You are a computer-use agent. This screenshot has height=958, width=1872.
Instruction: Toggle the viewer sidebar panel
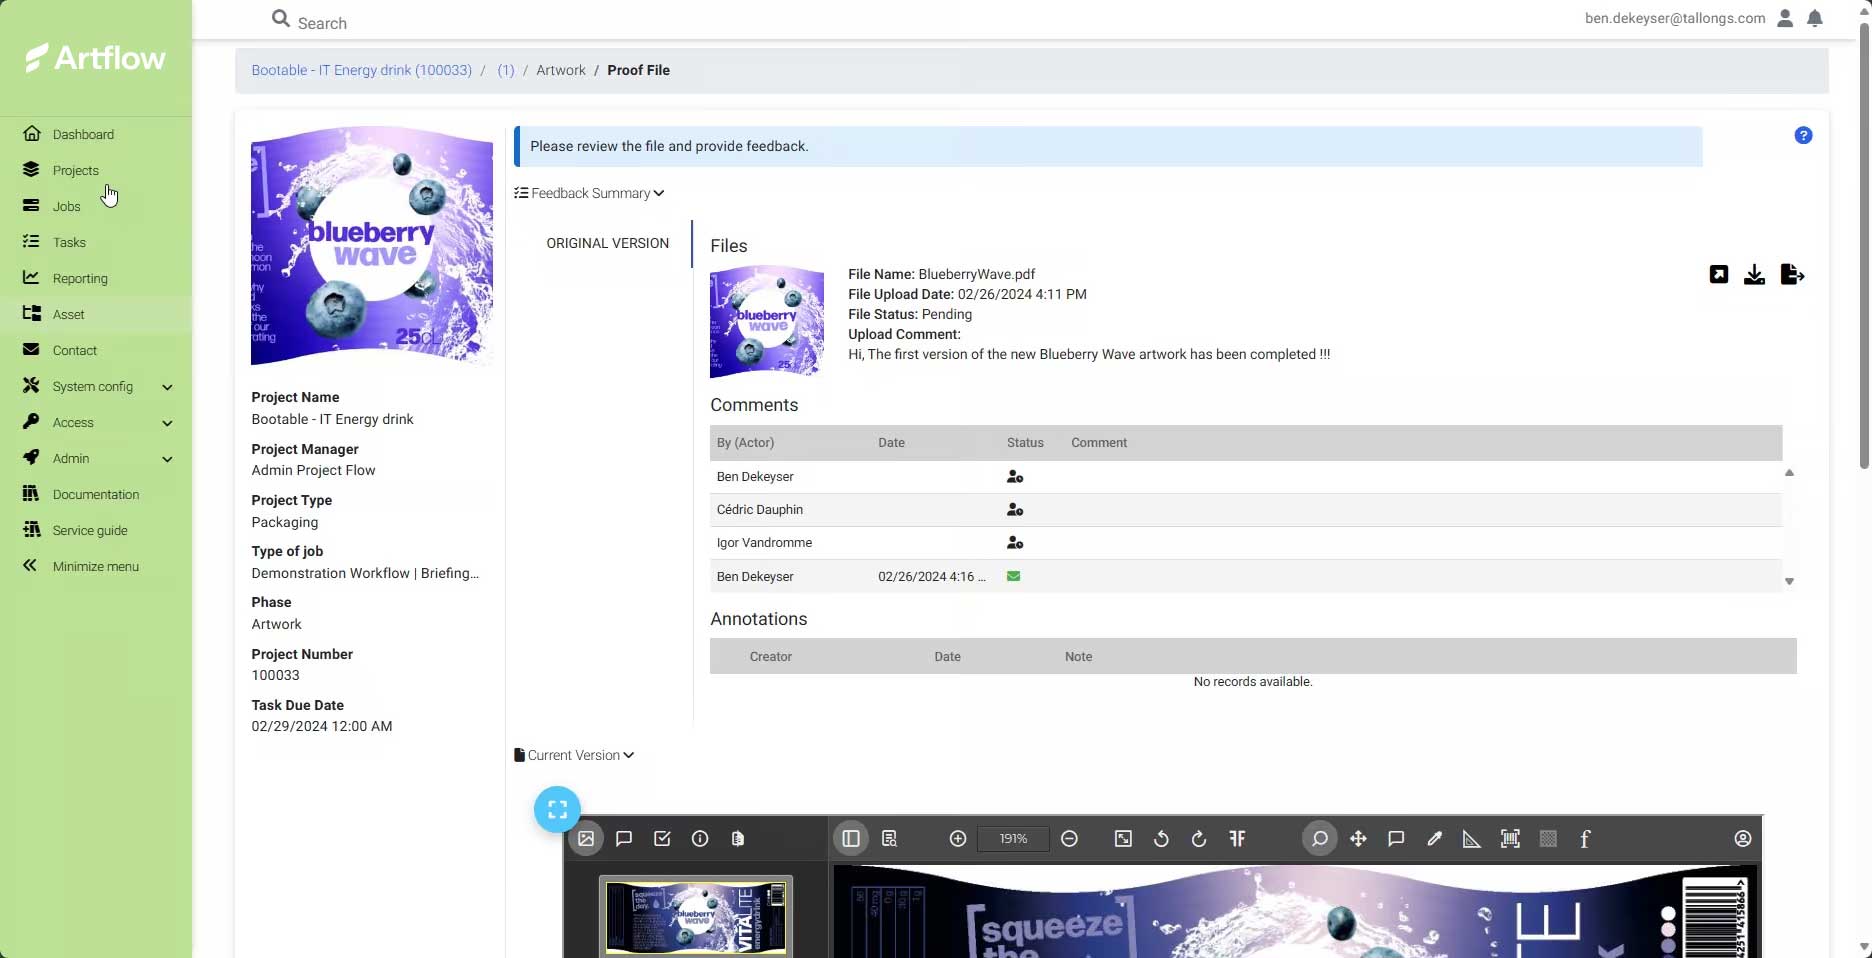[x=851, y=839]
